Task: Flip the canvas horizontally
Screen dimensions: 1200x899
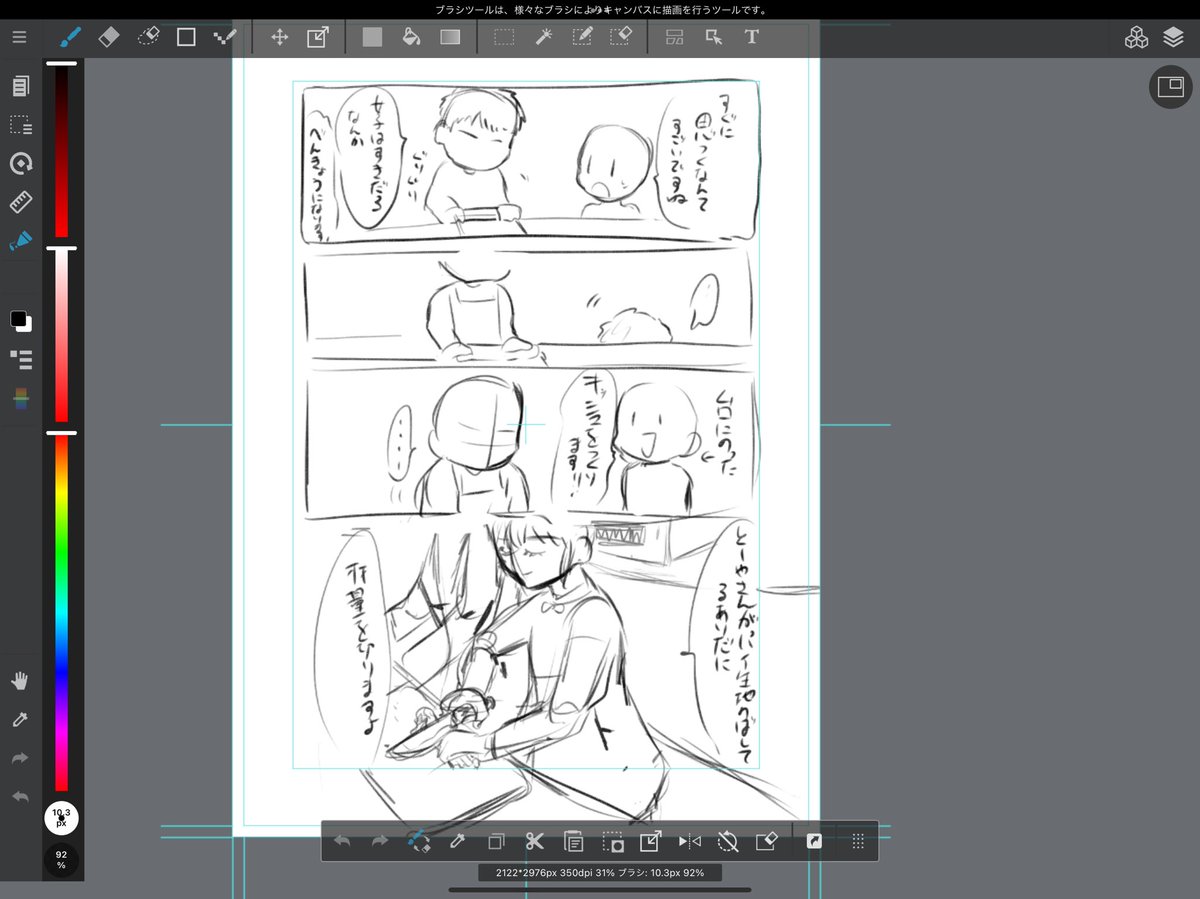Action: pos(689,841)
